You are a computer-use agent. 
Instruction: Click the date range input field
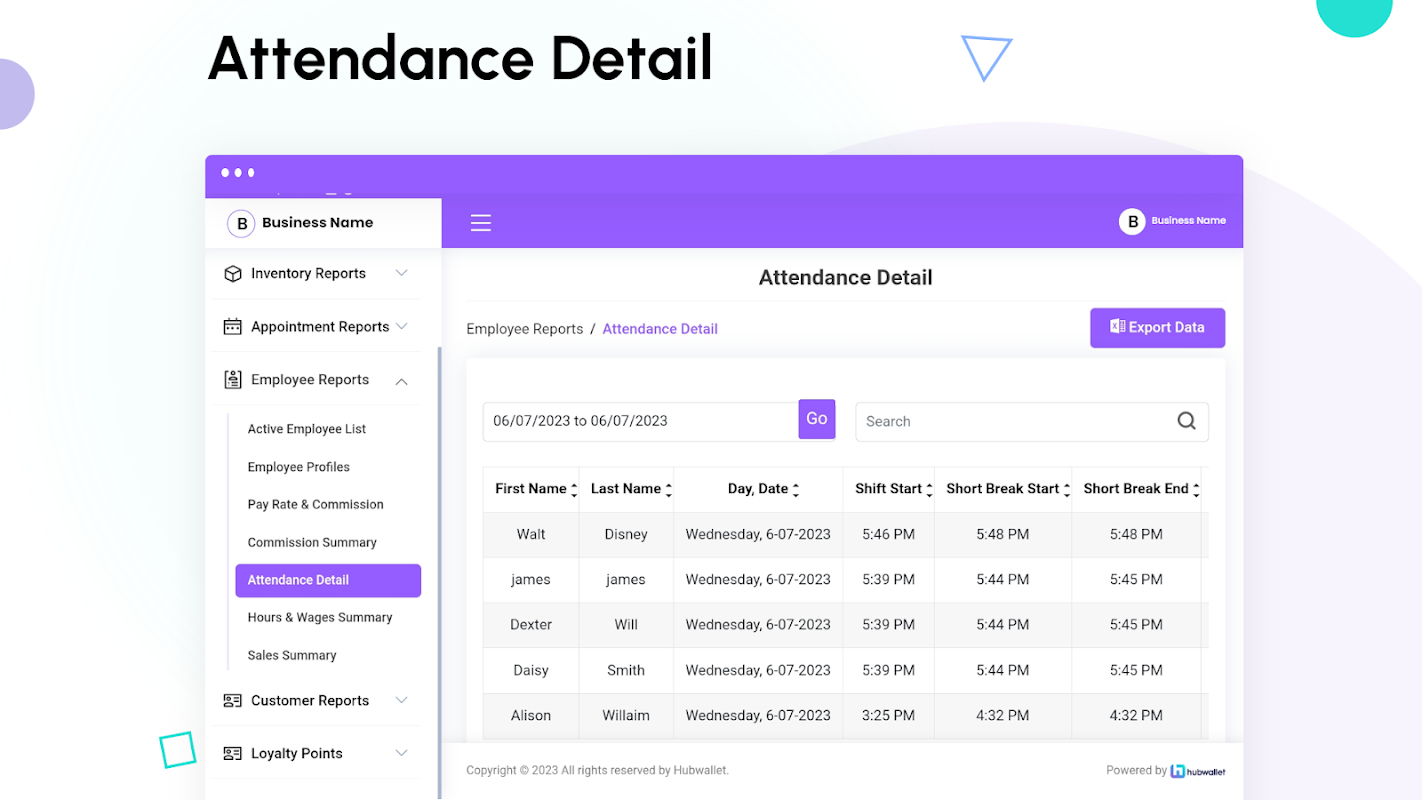tap(641, 421)
